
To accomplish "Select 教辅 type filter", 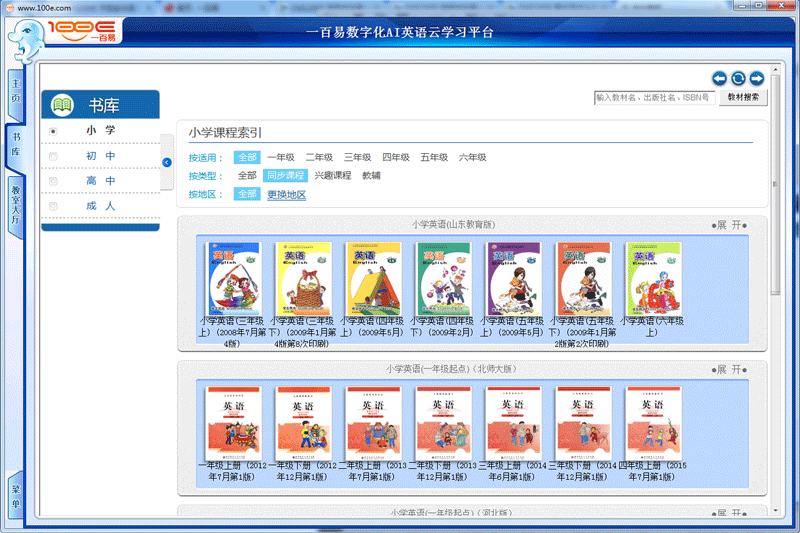I will click(371, 175).
